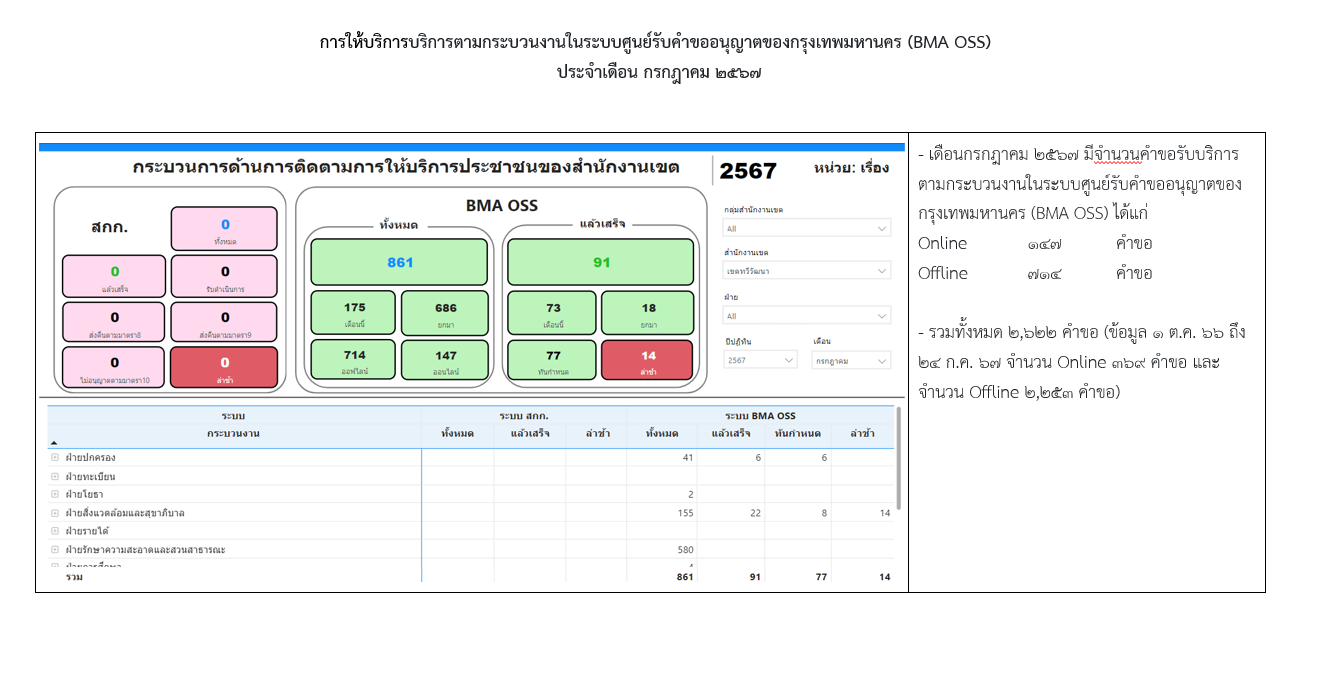Open the เดือน dropdown showing กรกฎาคม
Image resolution: width=1317 pixels, height=683 pixels.
point(851,361)
